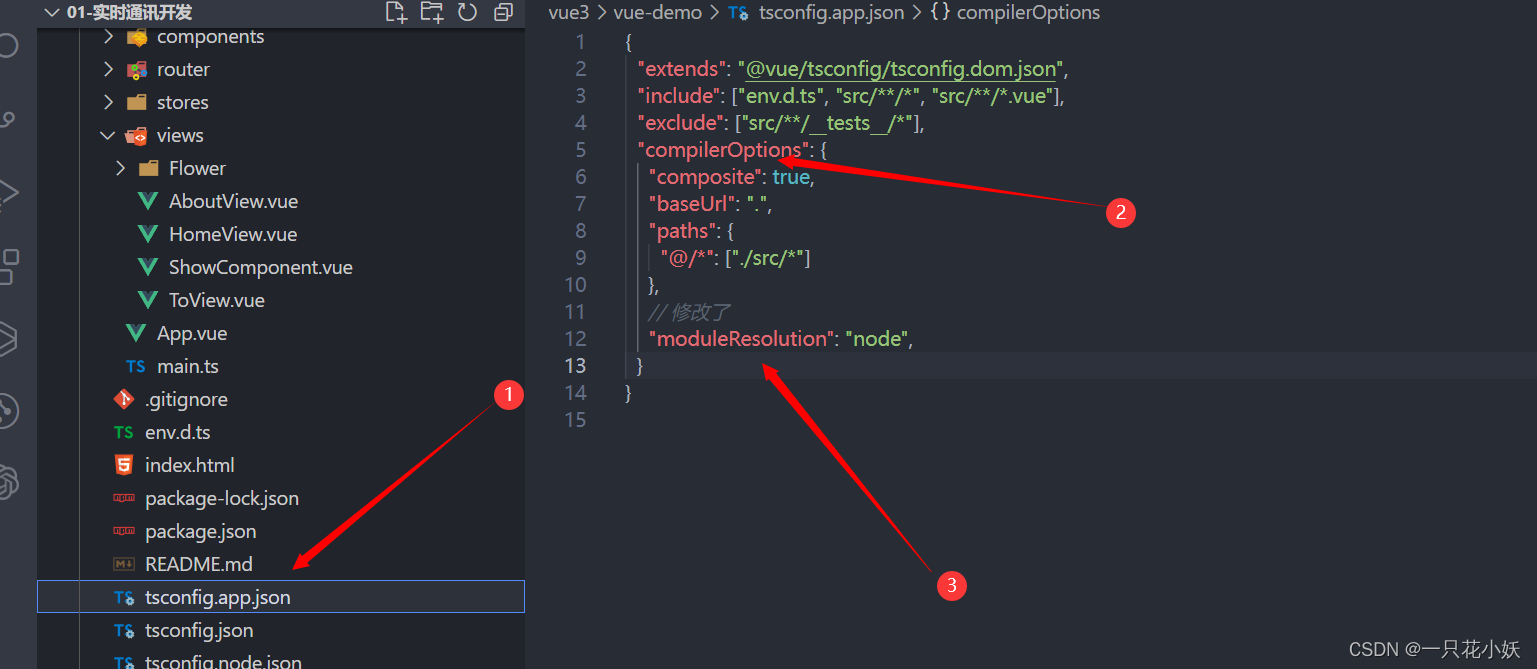
Task: Click the "include" key on line 3
Action: pyautogui.click(x=680, y=96)
